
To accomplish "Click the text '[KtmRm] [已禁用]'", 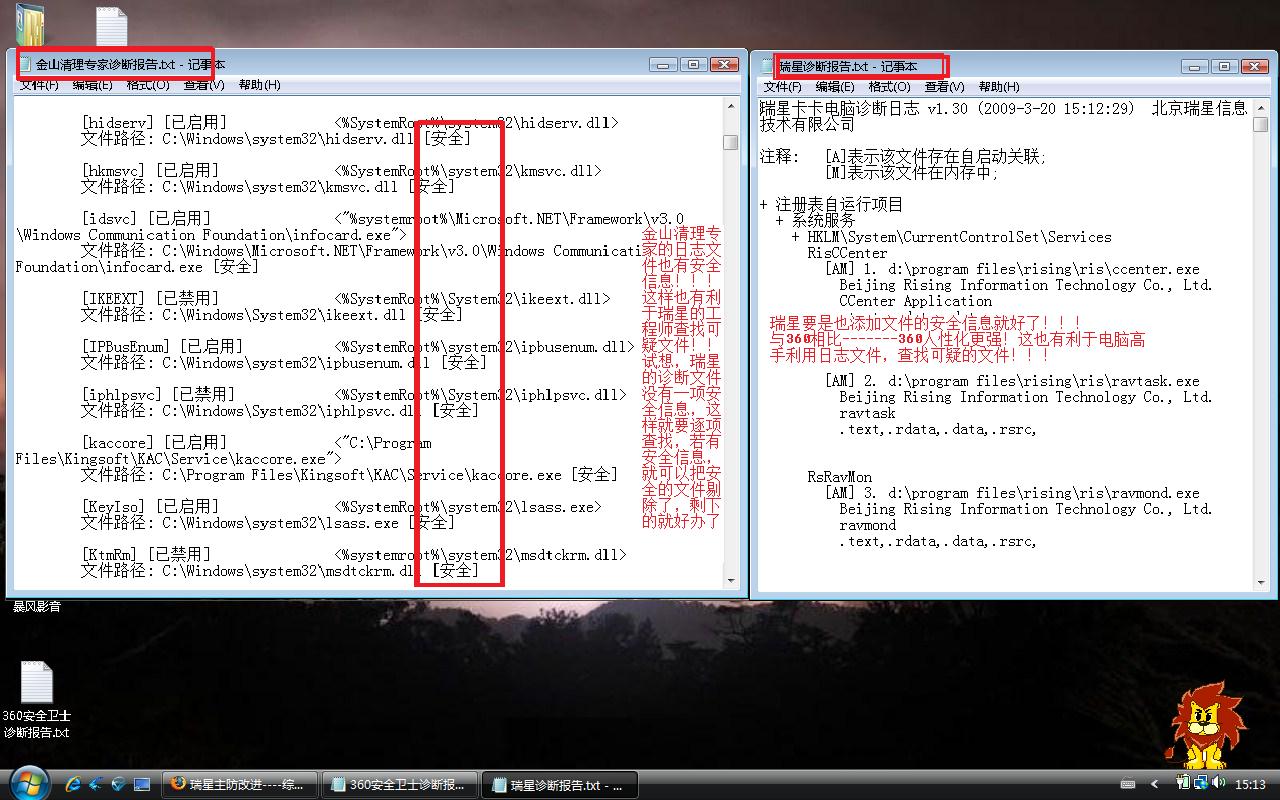I will 149,555.
